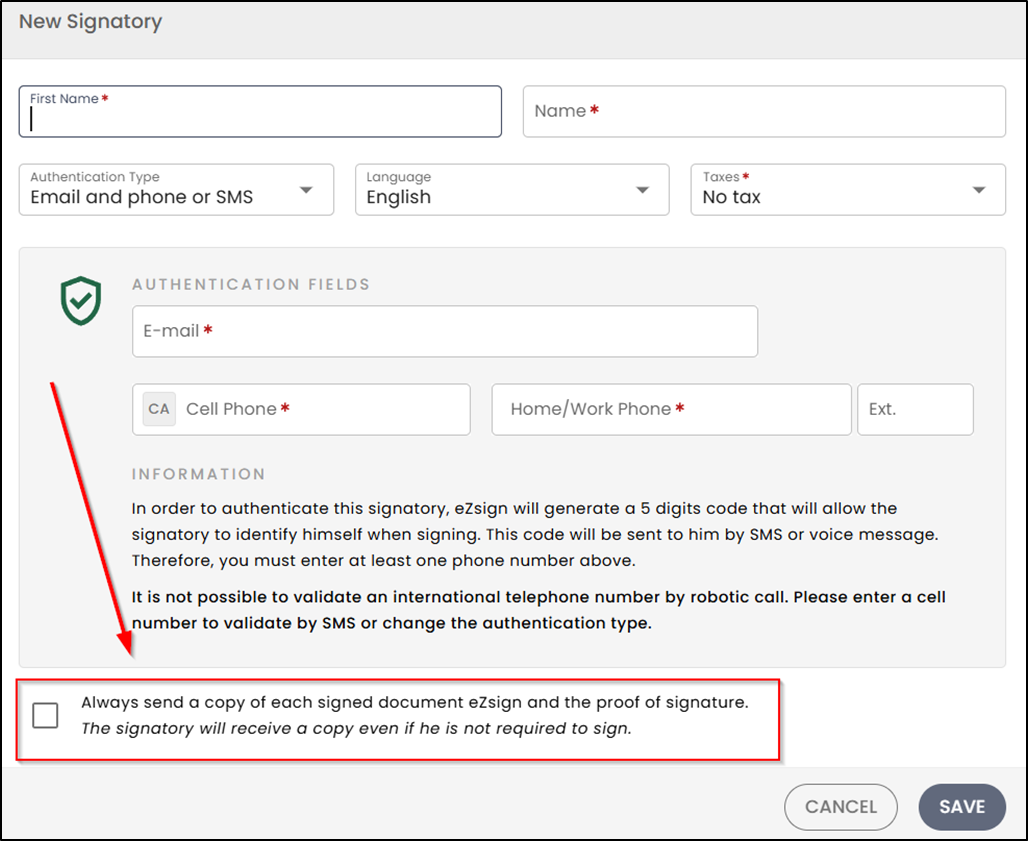
Task: Open the Authentication Type combo box
Action: 176,189
